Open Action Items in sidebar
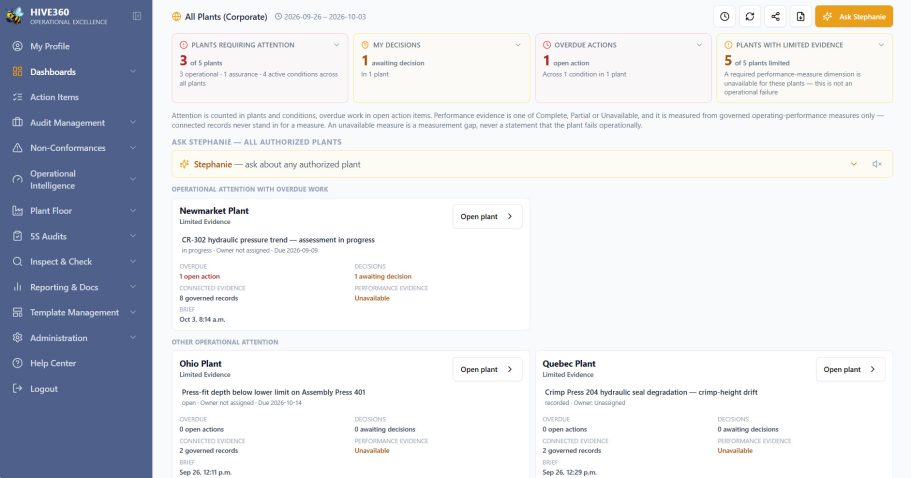 tap(76, 97)
